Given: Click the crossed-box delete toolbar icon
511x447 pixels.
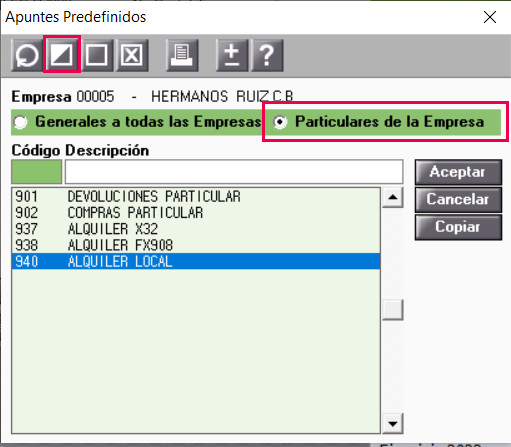Looking at the screenshot, I should [132, 55].
